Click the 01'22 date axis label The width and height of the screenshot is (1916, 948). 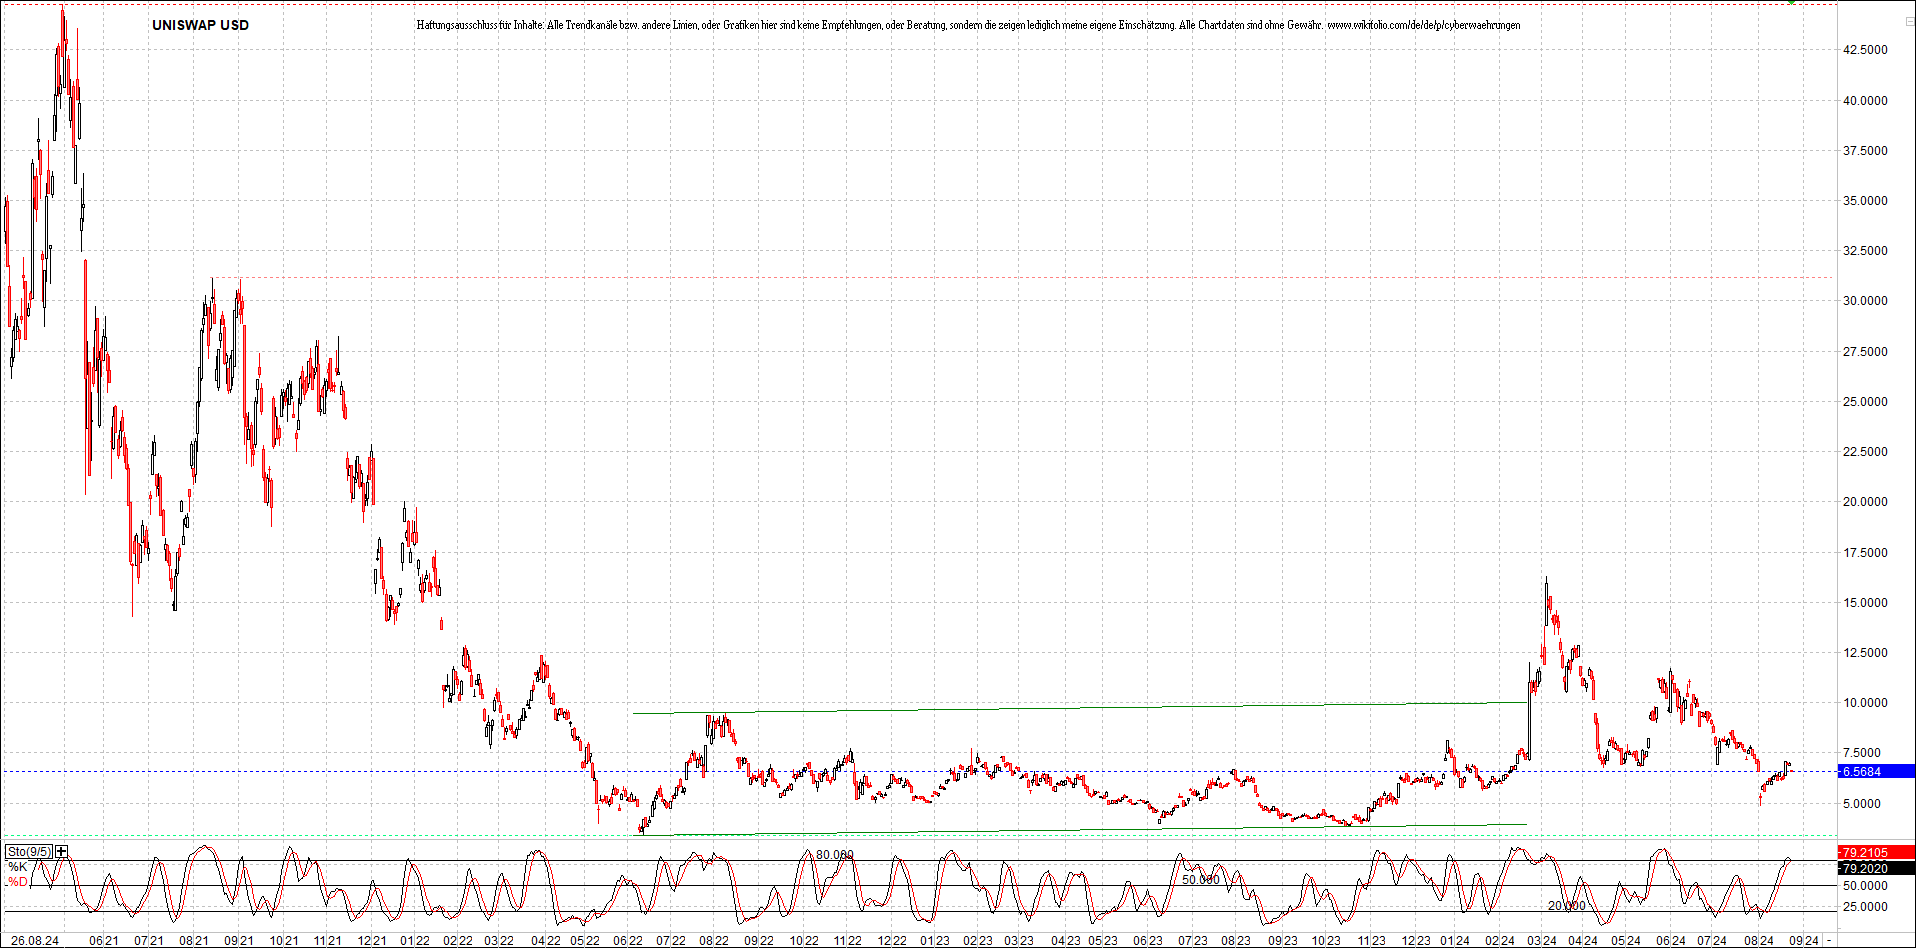pos(415,941)
